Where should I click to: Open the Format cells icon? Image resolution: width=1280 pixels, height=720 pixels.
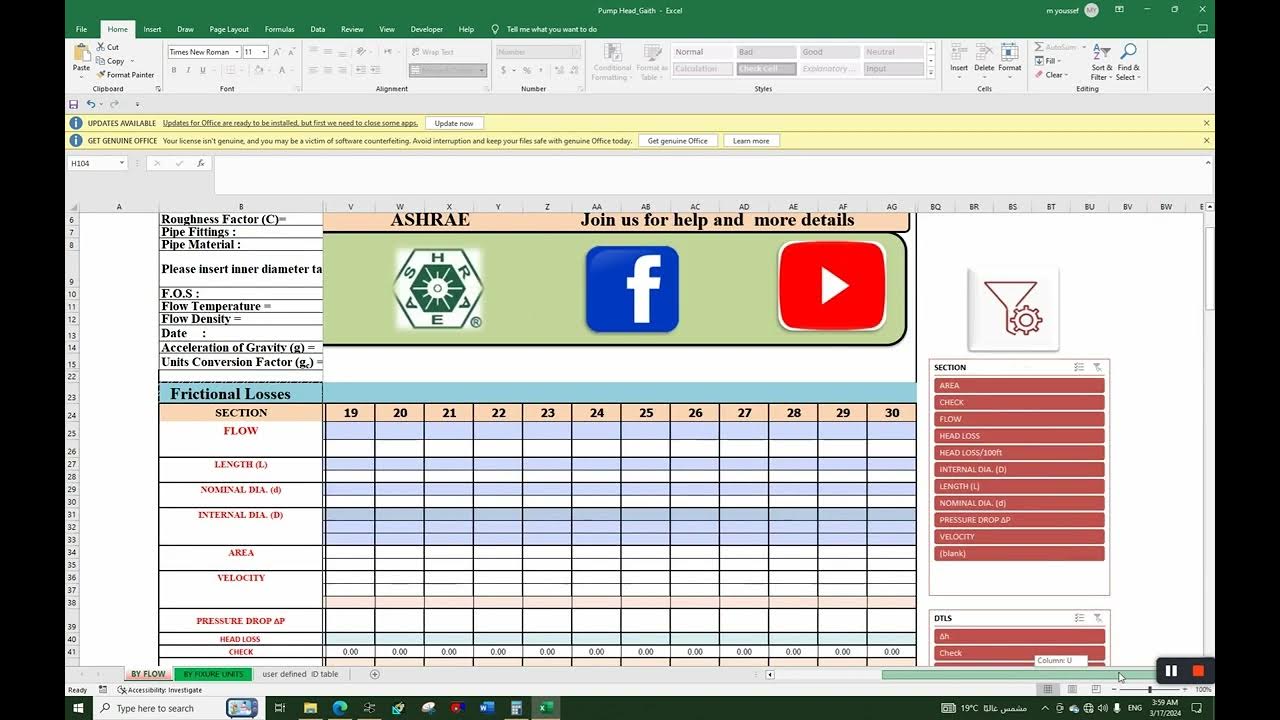(1010, 52)
